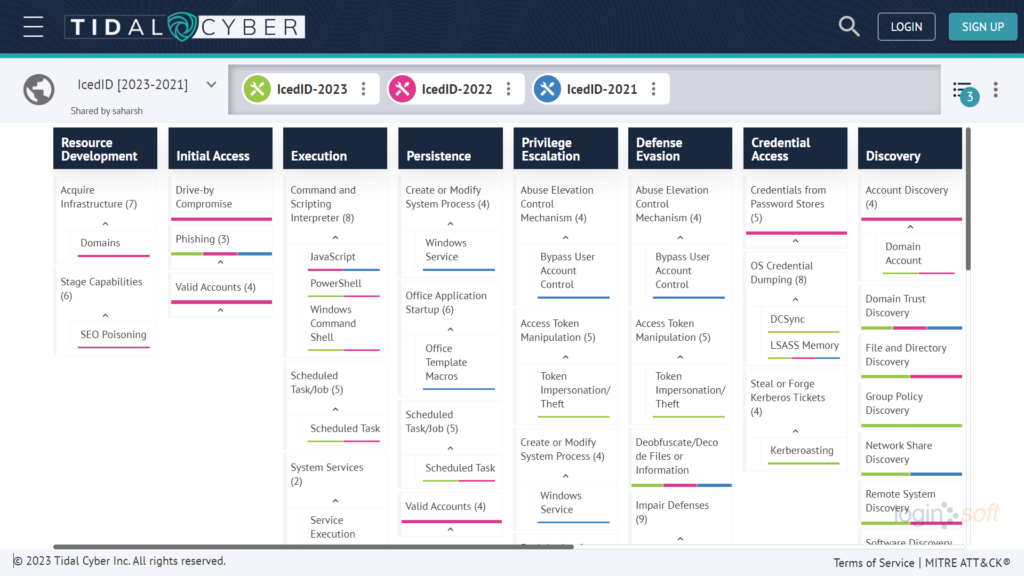Click Windows Service under Persistence
1024x576 pixels.
click(x=445, y=249)
